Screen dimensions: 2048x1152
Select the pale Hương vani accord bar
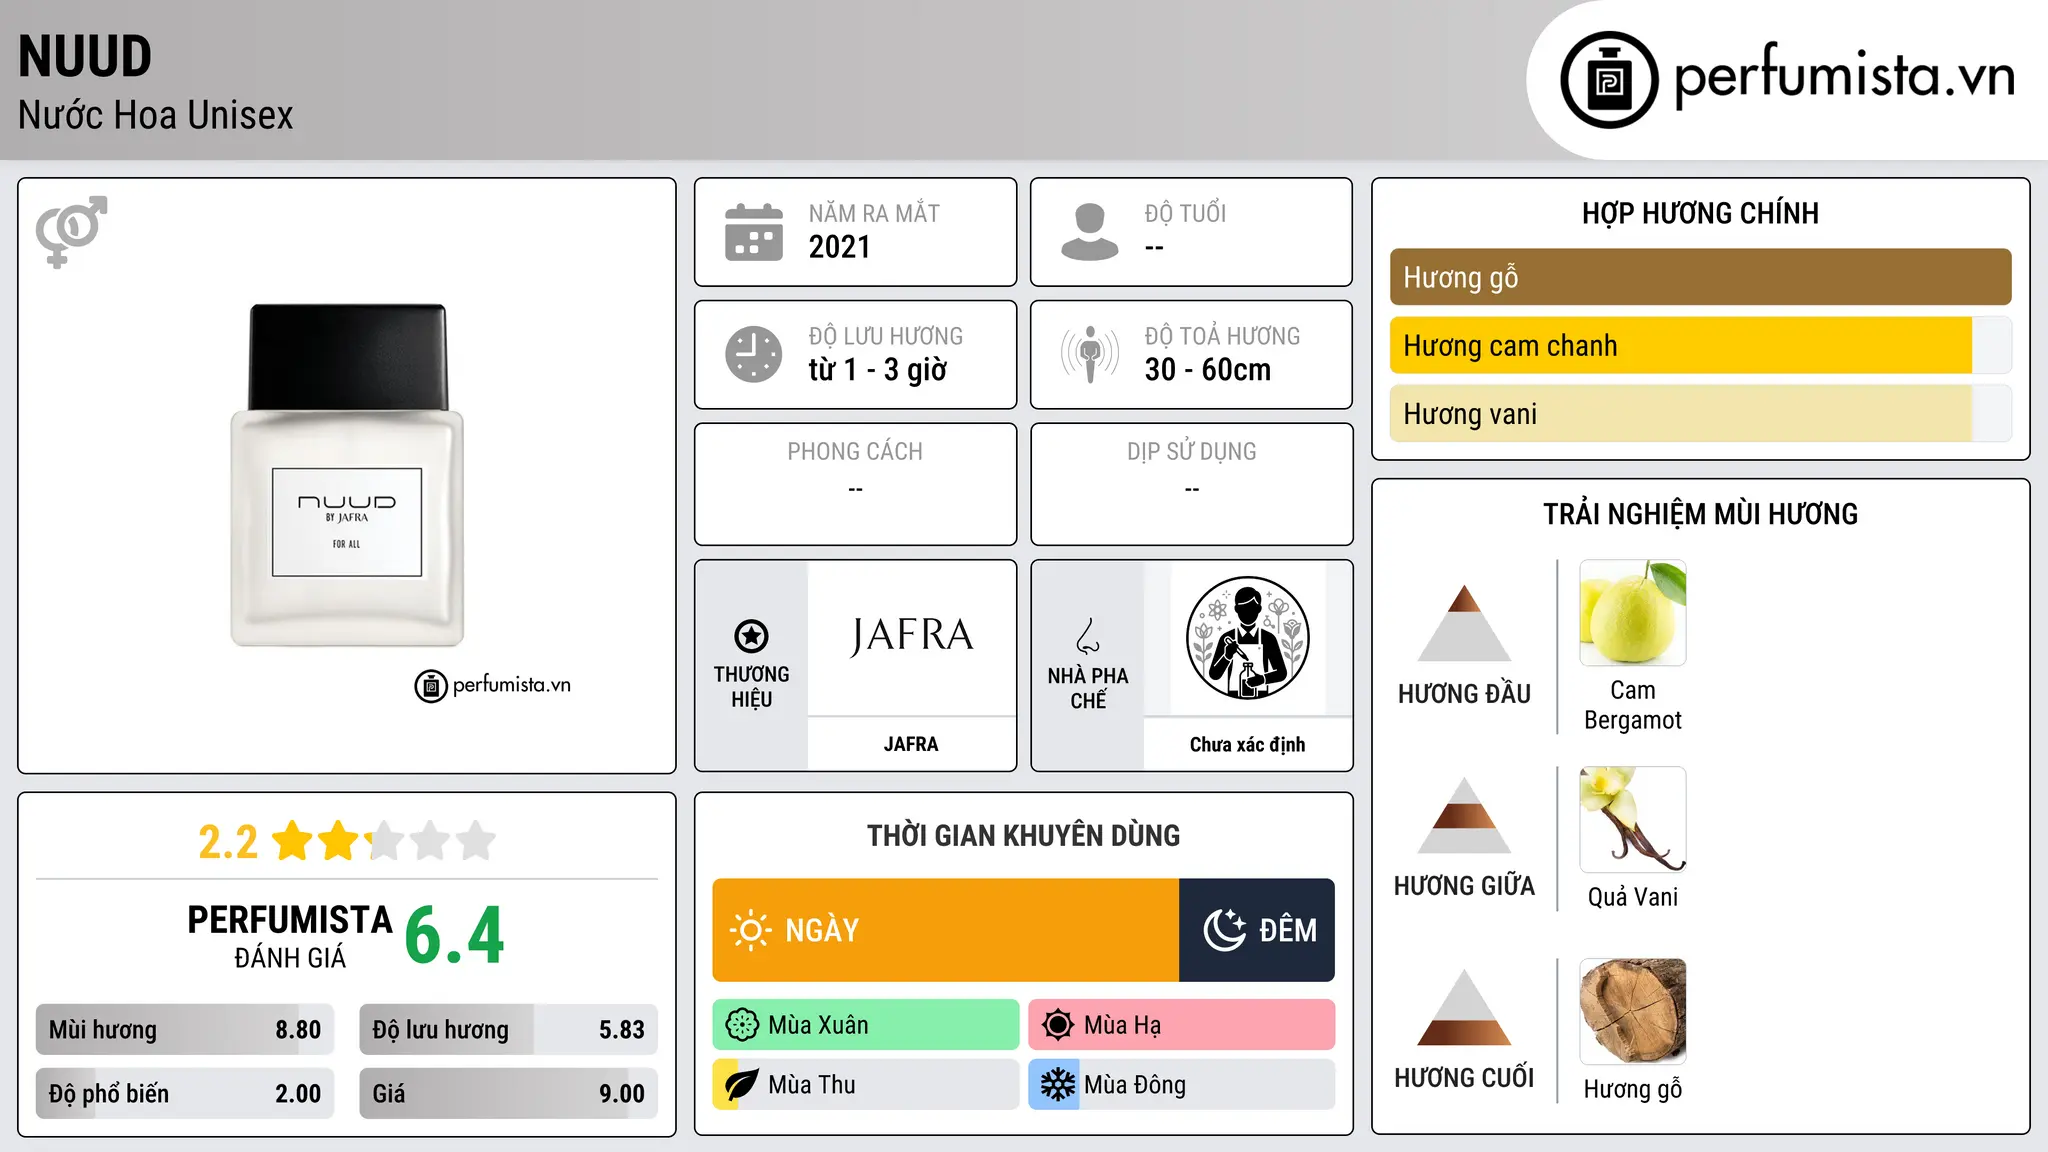click(1701, 413)
